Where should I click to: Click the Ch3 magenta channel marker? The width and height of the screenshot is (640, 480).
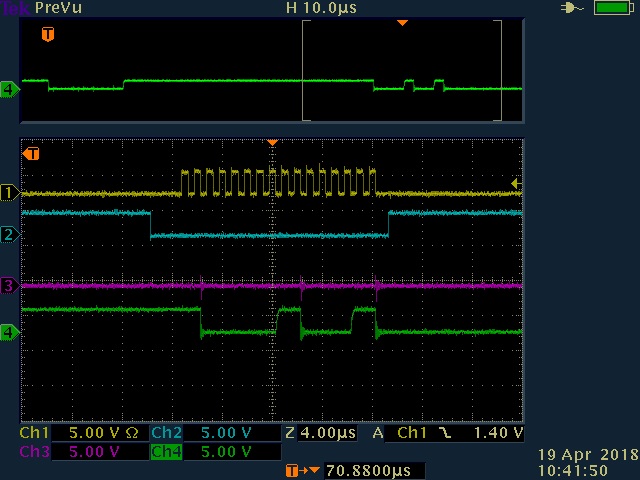pyautogui.click(x=10, y=286)
